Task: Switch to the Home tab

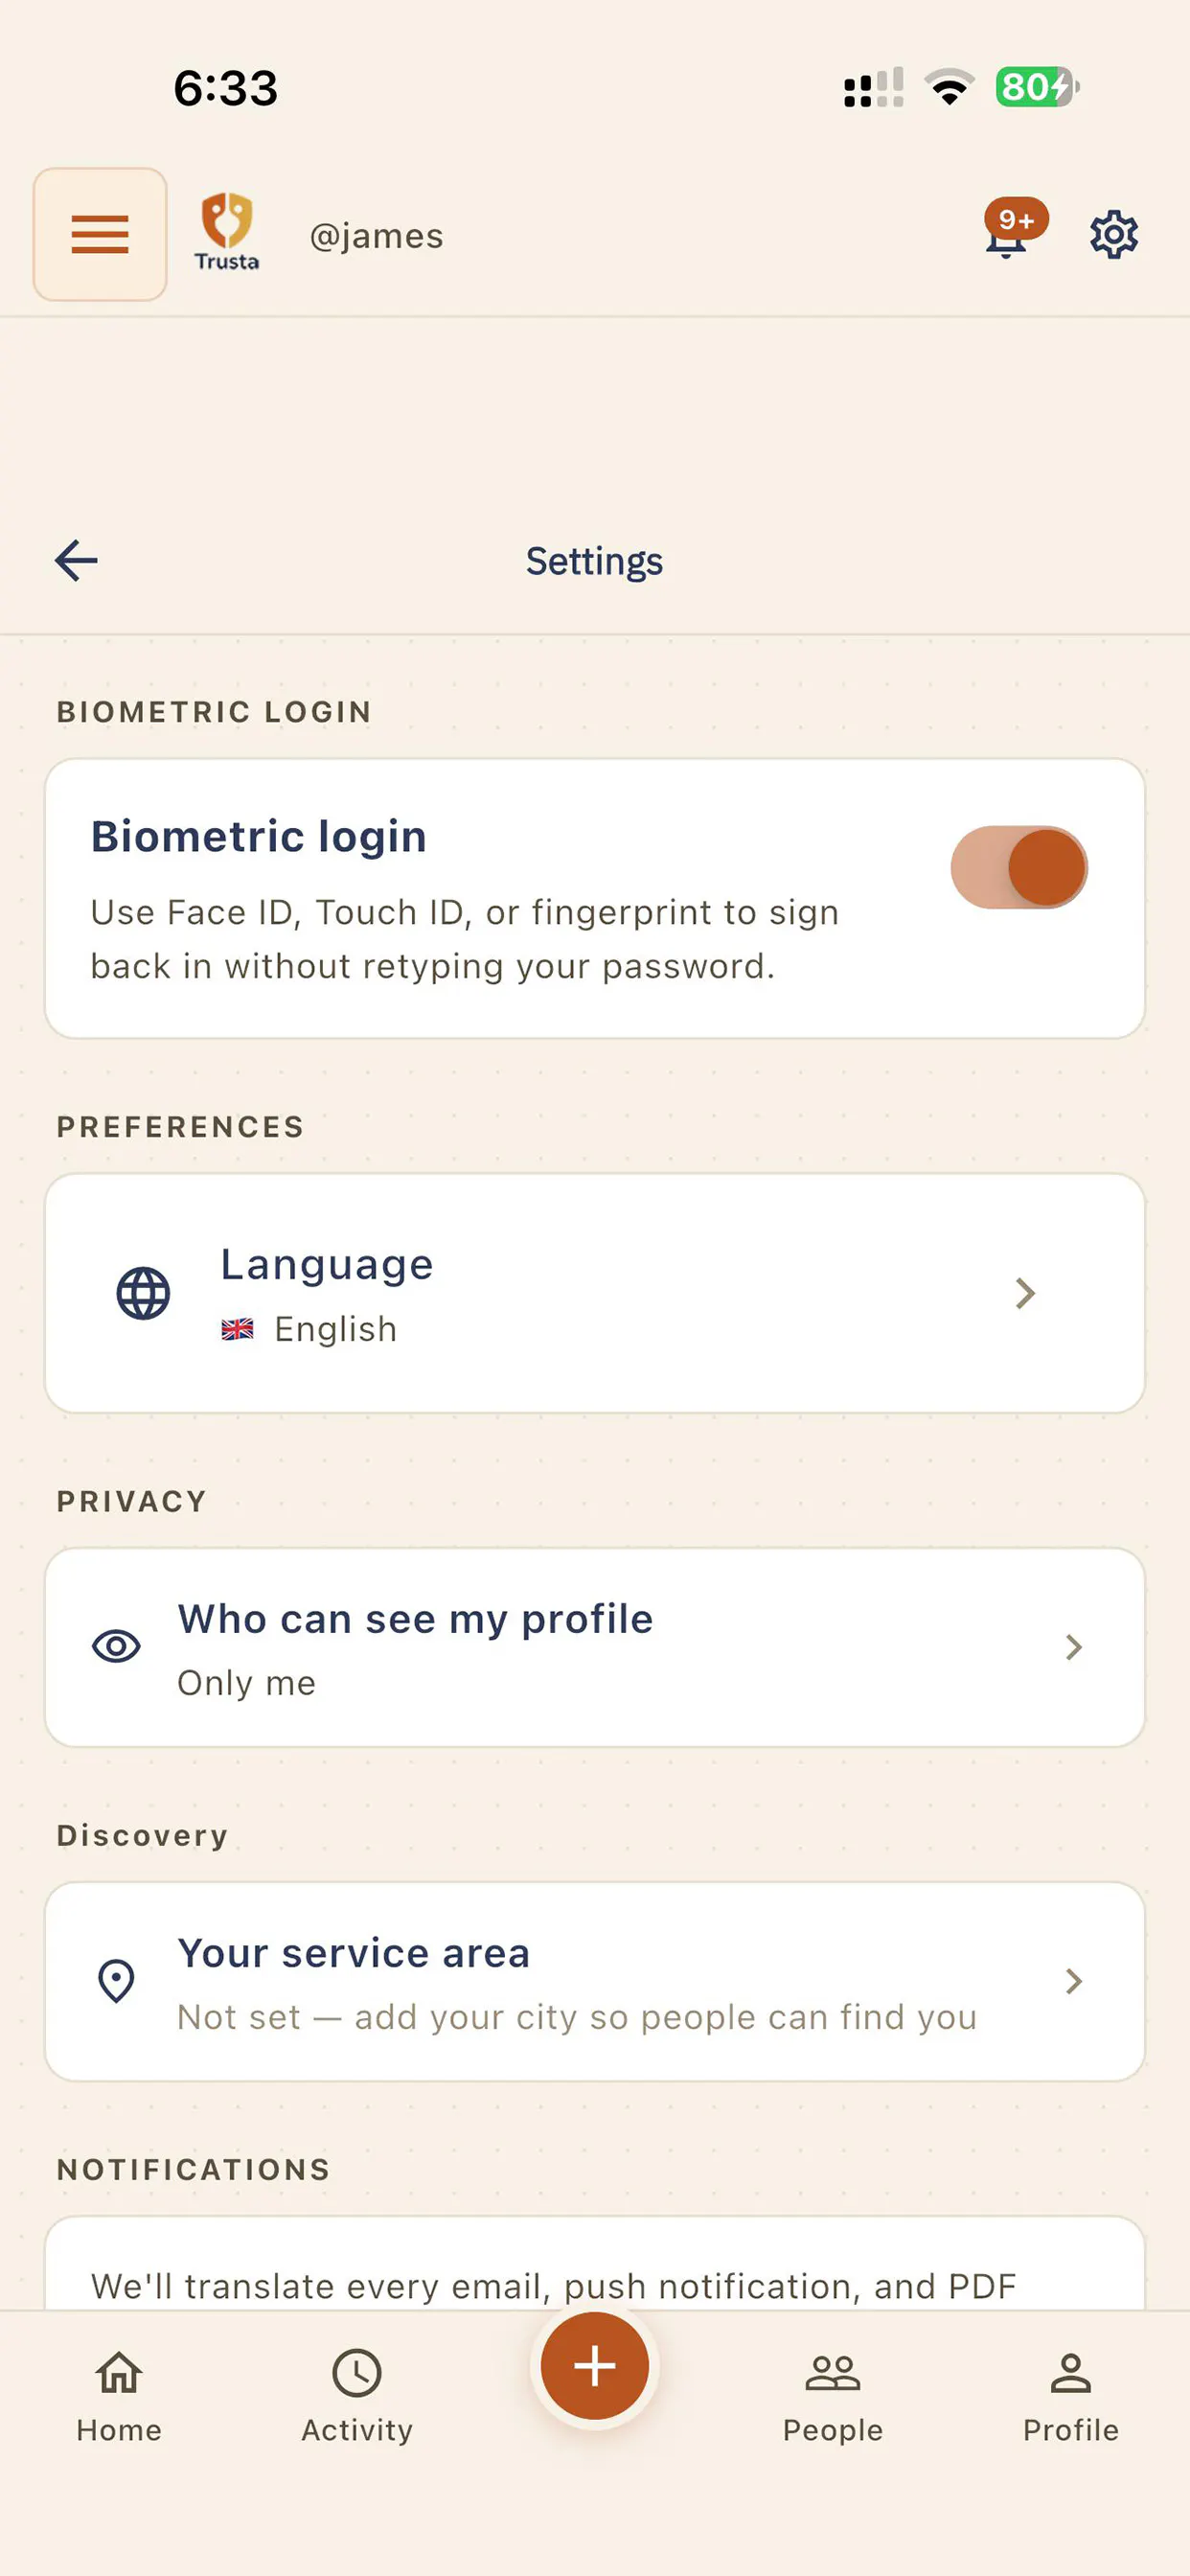Action: (119, 2396)
